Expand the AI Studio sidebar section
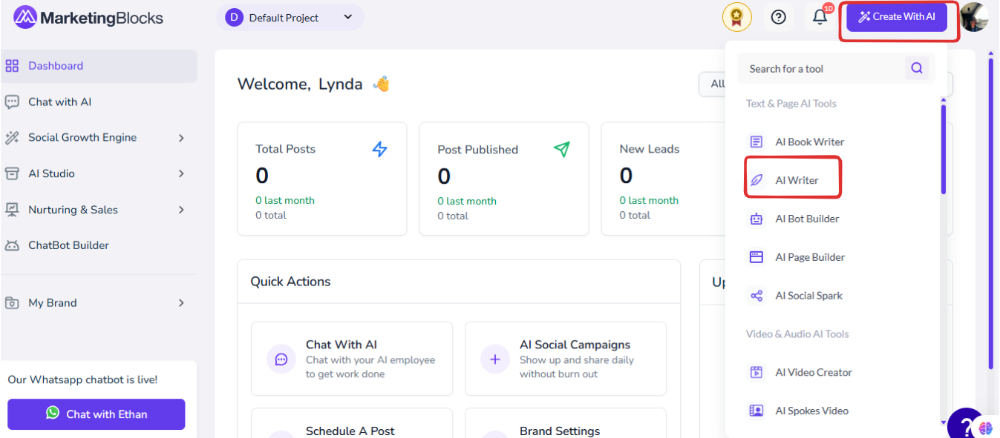This screenshot has width=1000, height=438. point(98,173)
